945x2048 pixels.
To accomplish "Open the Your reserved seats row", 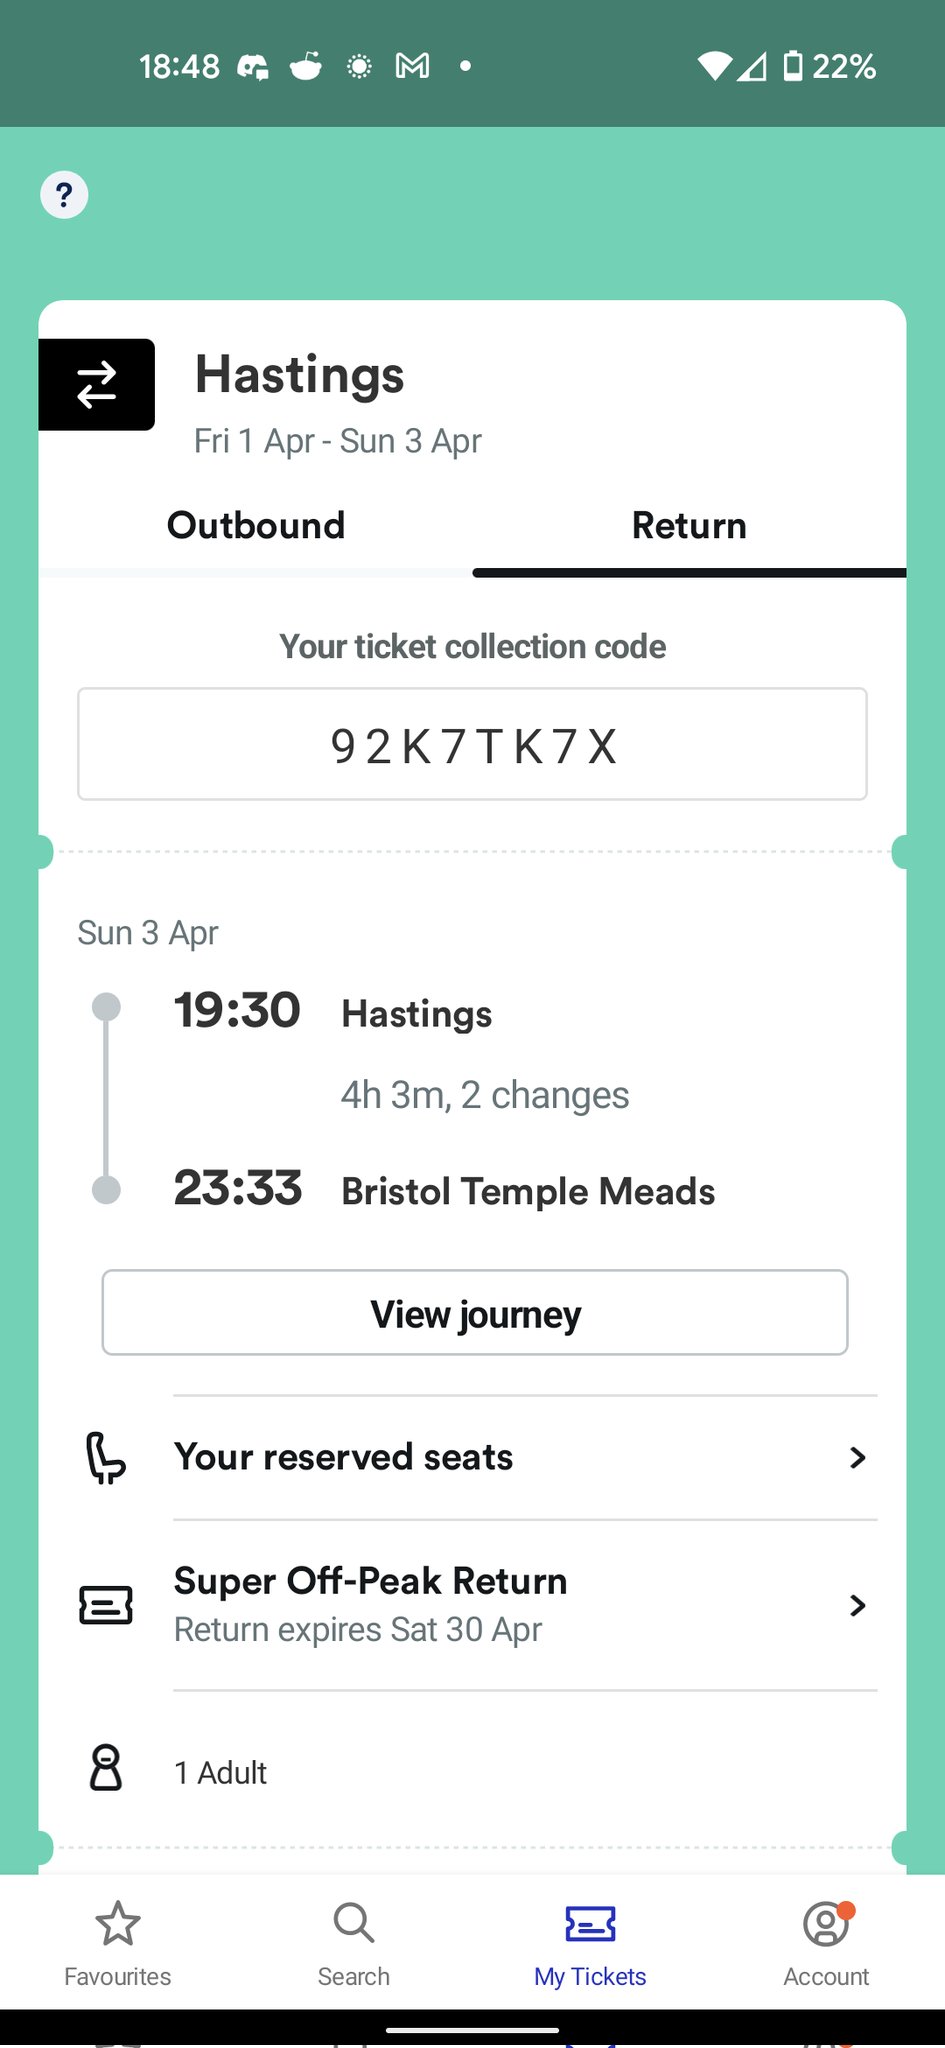I will click(343, 1458).
